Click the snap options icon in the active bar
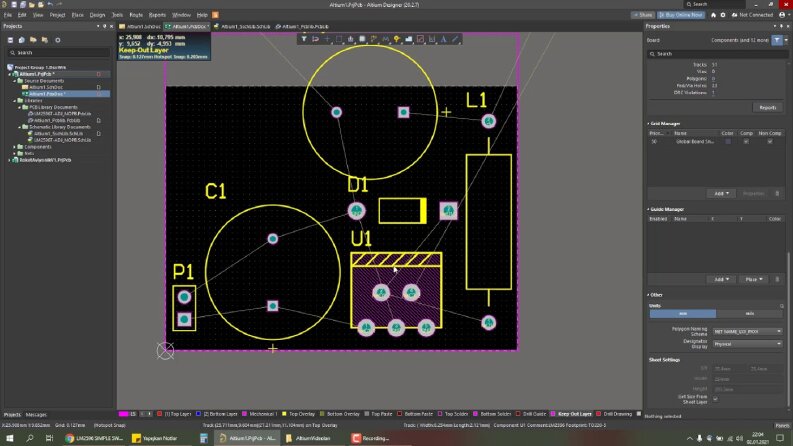The width and height of the screenshot is (793, 446). pos(316,39)
